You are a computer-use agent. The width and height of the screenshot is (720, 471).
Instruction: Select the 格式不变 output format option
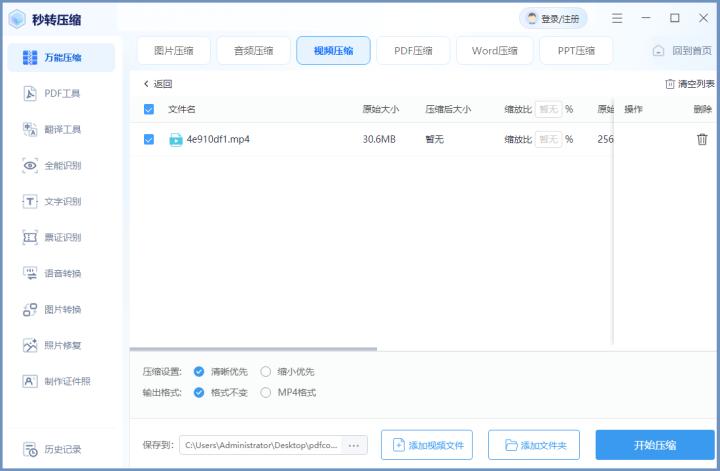(220, 392)
